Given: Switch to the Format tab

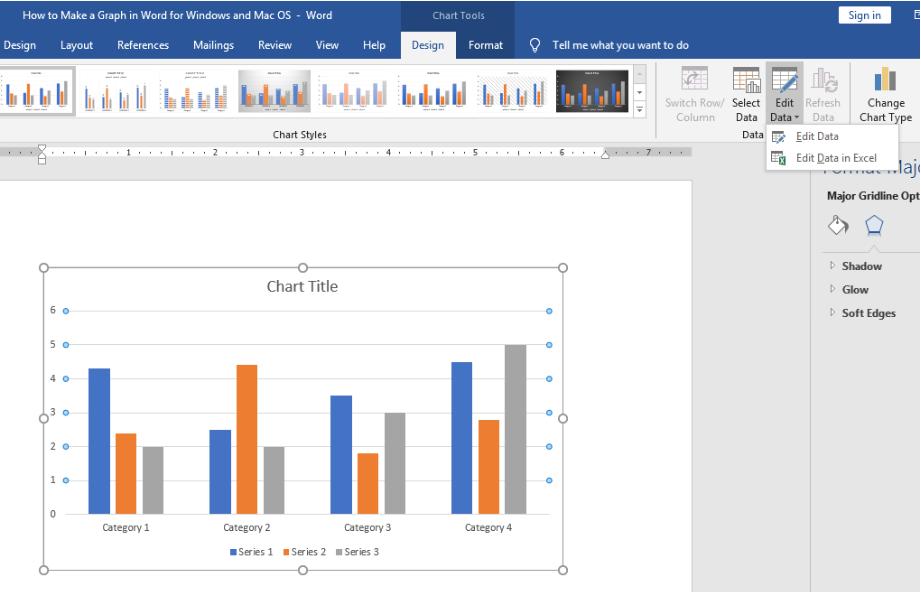Looking at the screenshot, I should tap(485, 44).
